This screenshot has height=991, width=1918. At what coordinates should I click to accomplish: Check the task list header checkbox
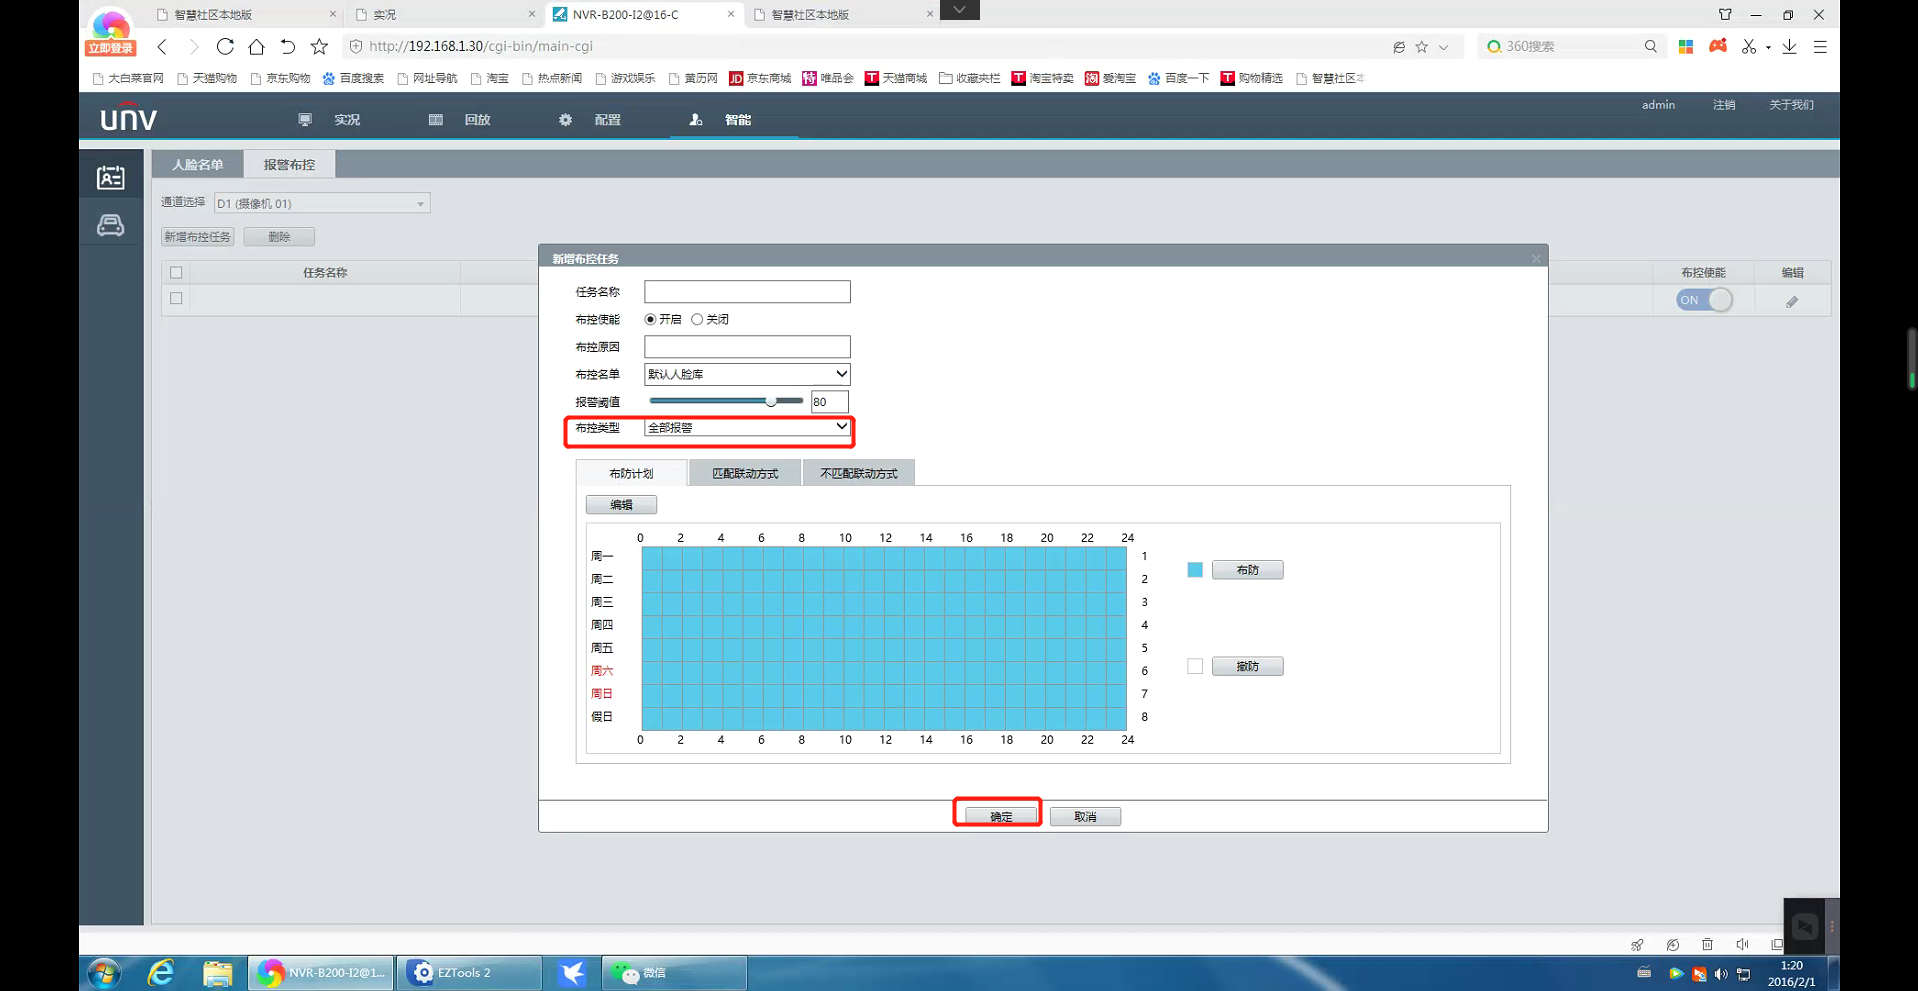176,273
